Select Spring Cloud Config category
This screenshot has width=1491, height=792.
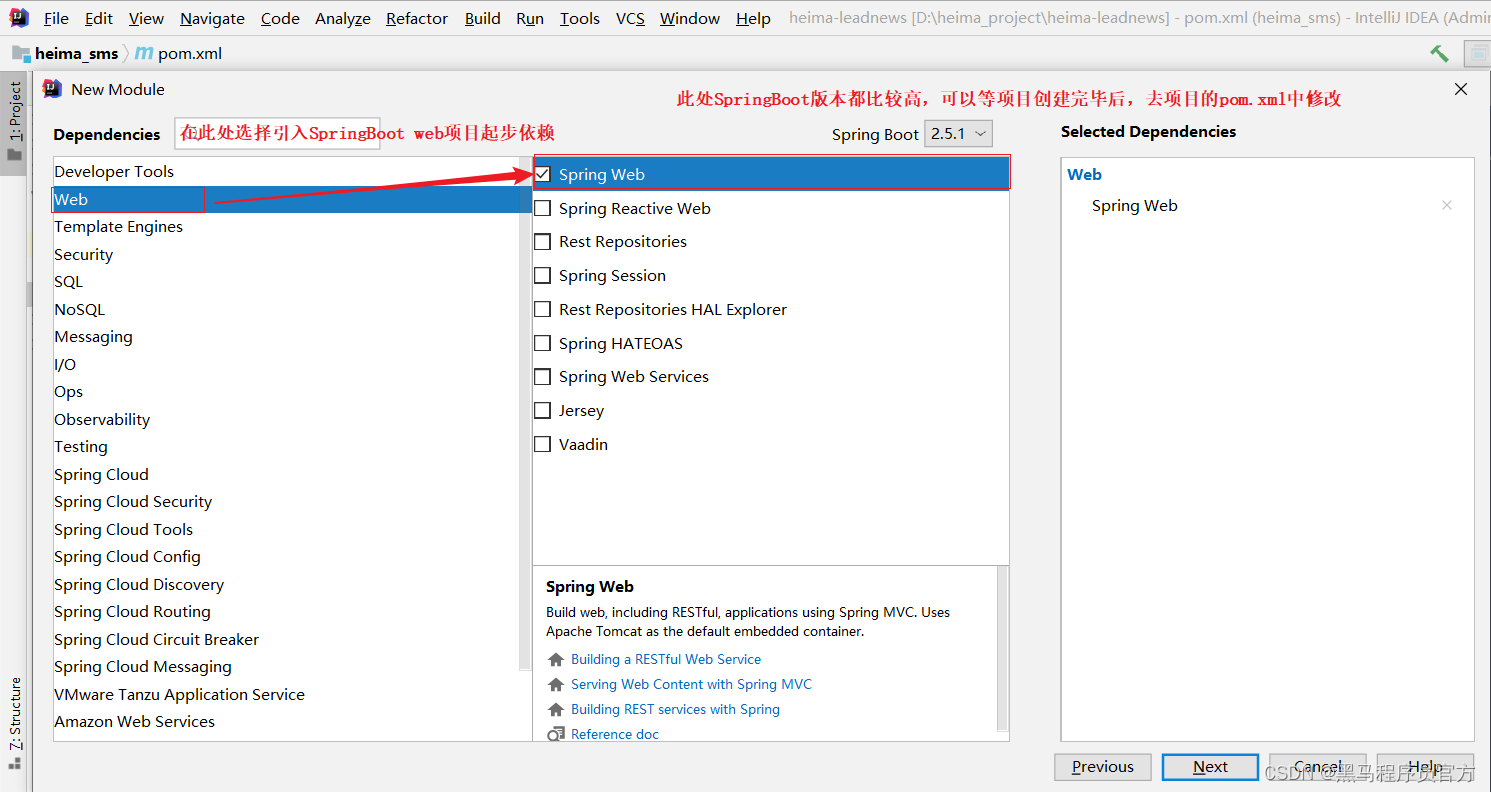(286, 557)
